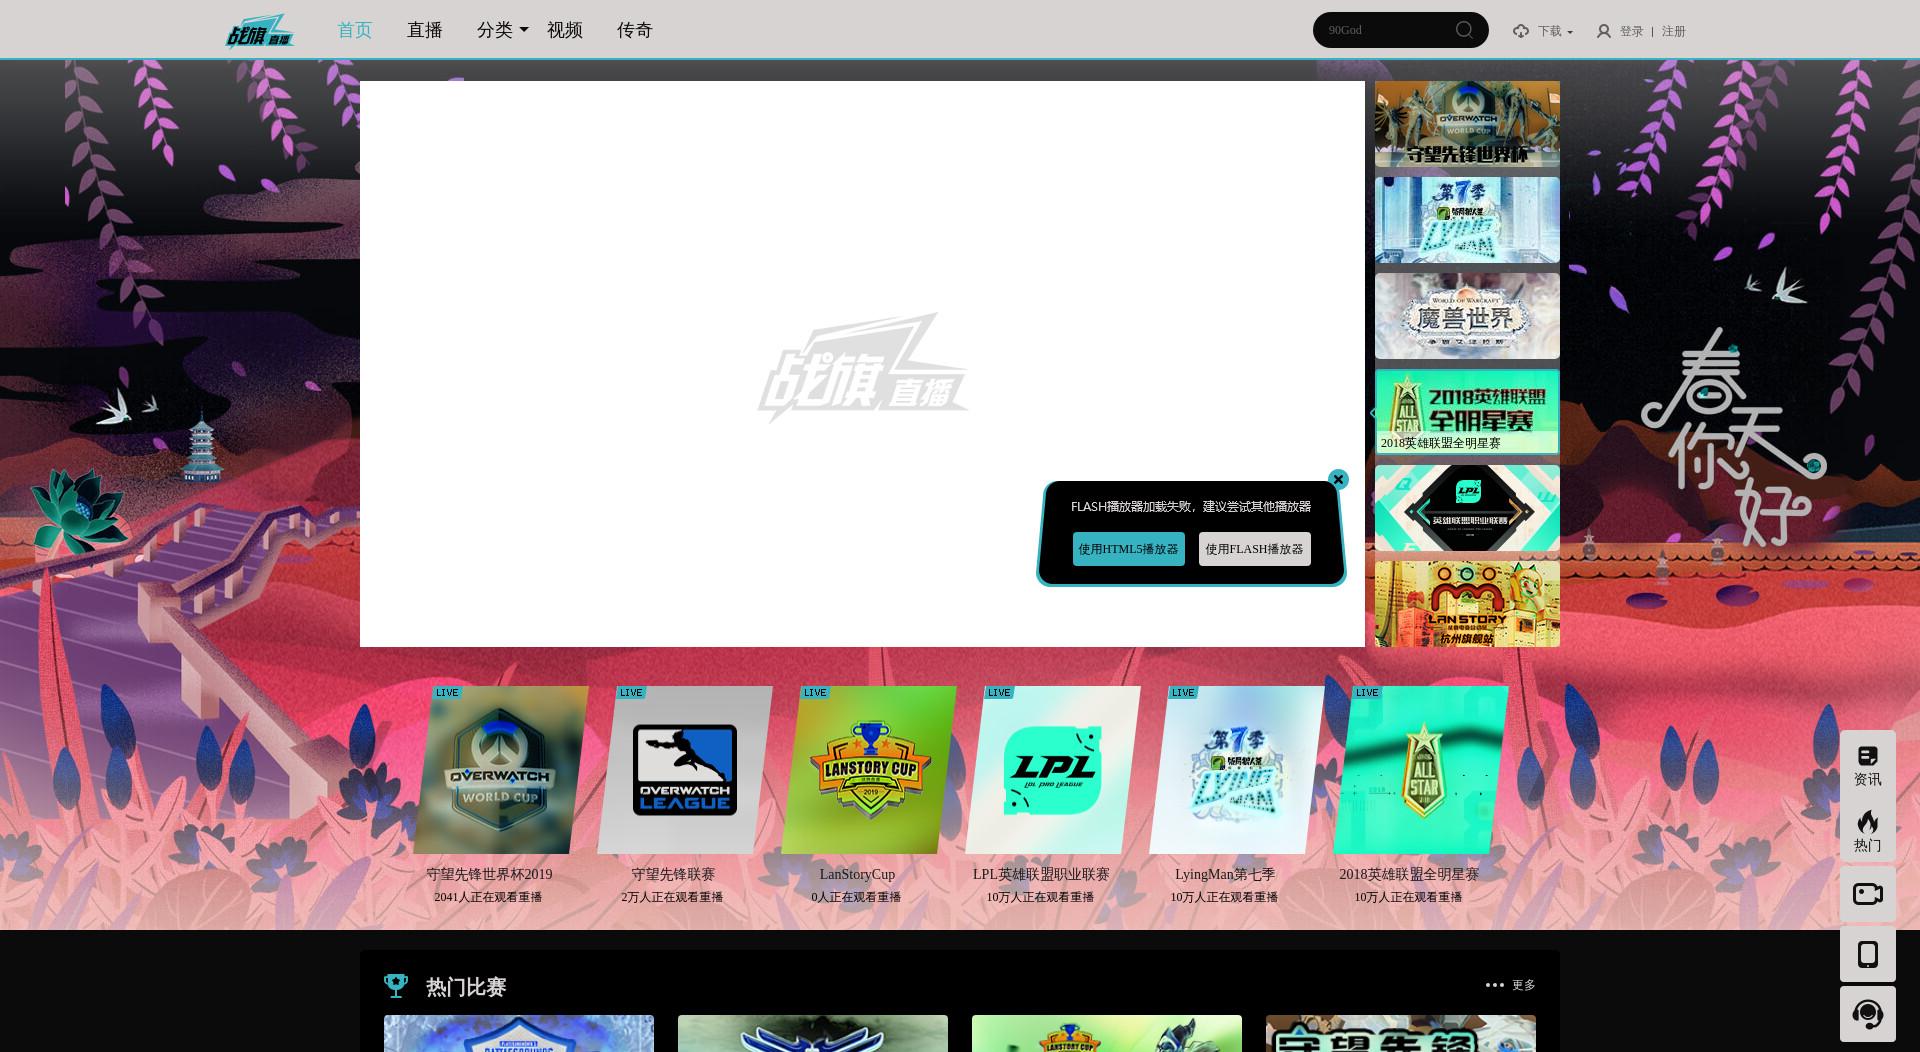
Task: Click 2041人正在观看重播 viewer count
Action: click(x=488, y=897)
